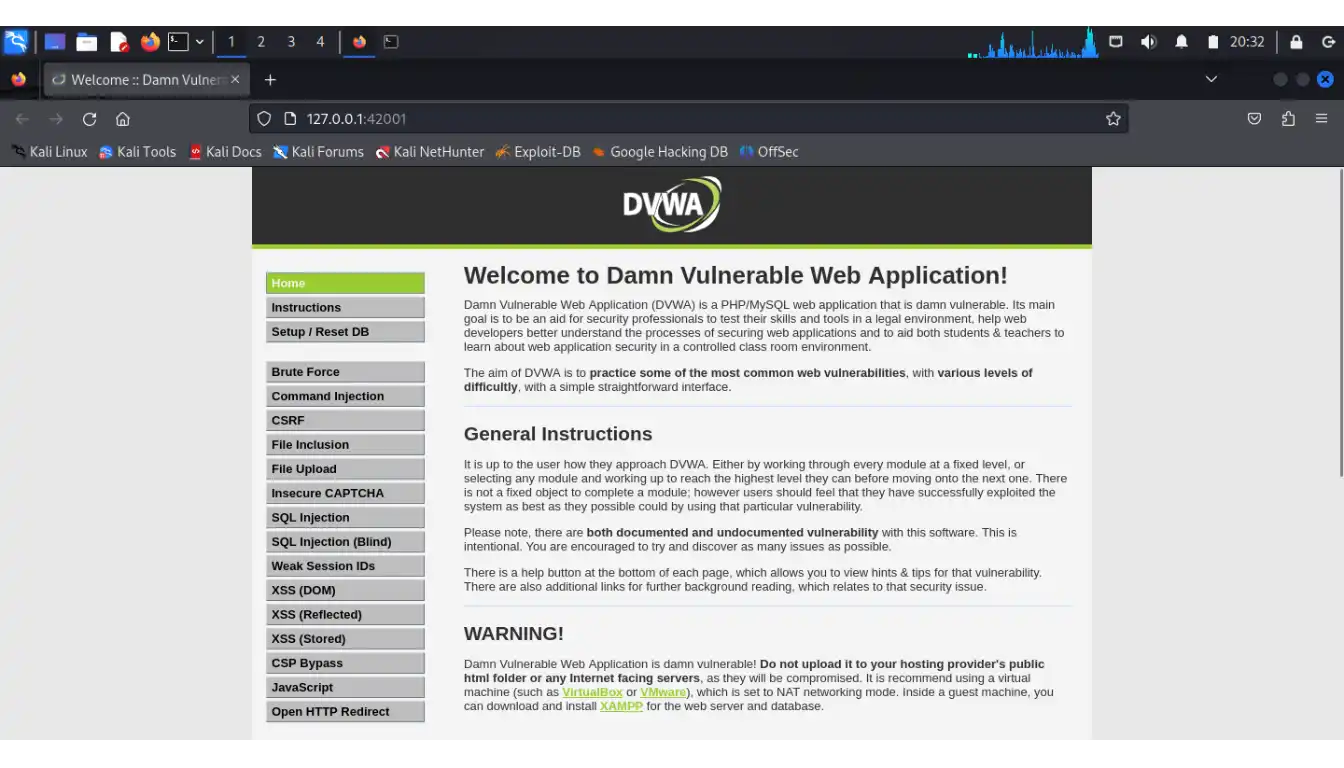Select SQL Injection (Blind) in the sidebar
The width and height of the screenshot is (1344, 768).
click(x=345, y=542)
